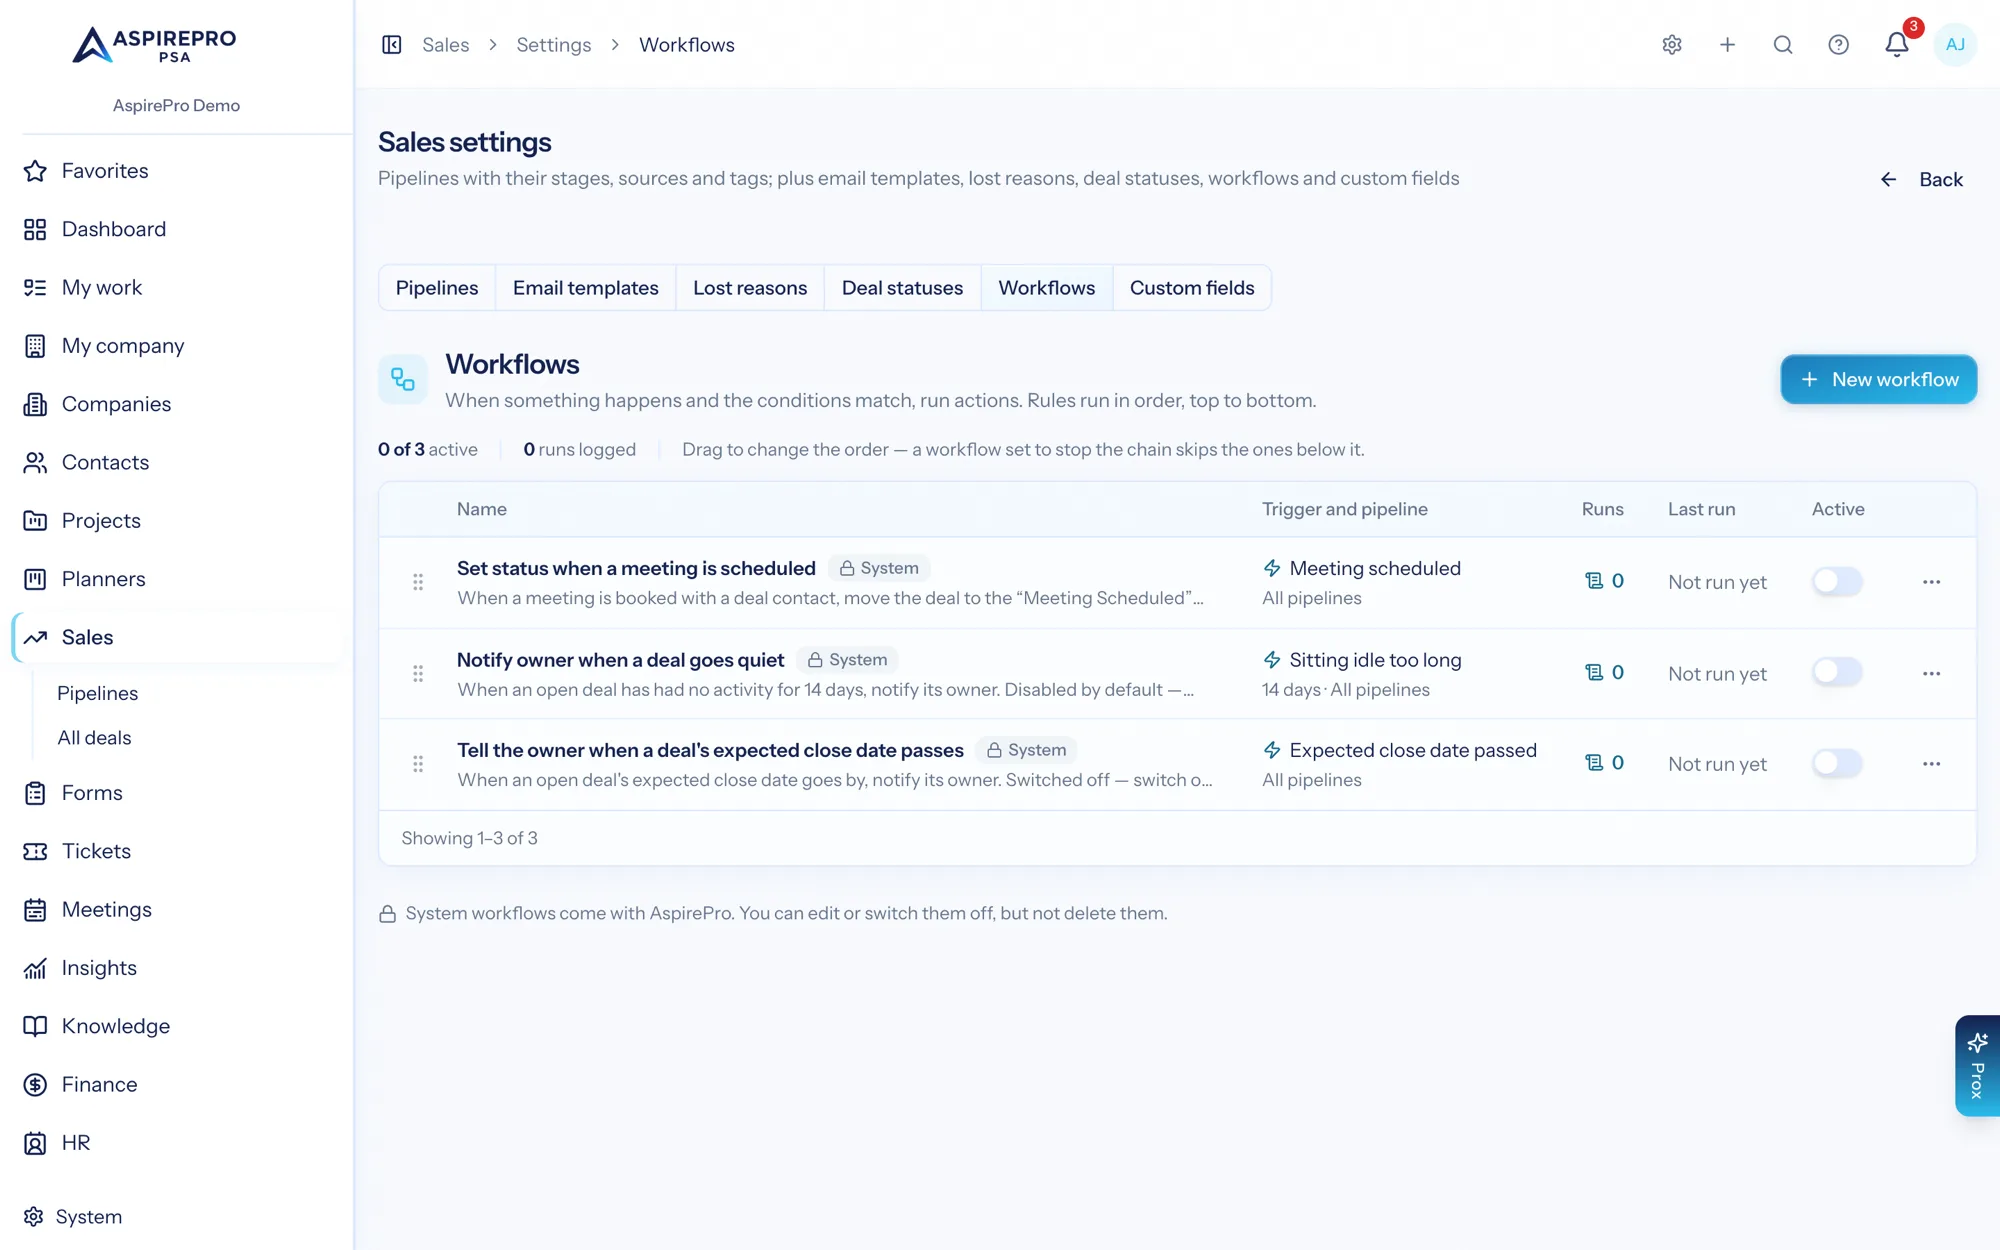Viewport: 2000px width, 1250px height.
Task: Enable the Set status when meeting scheduled workflow
Action: [x=1837, y=581]
